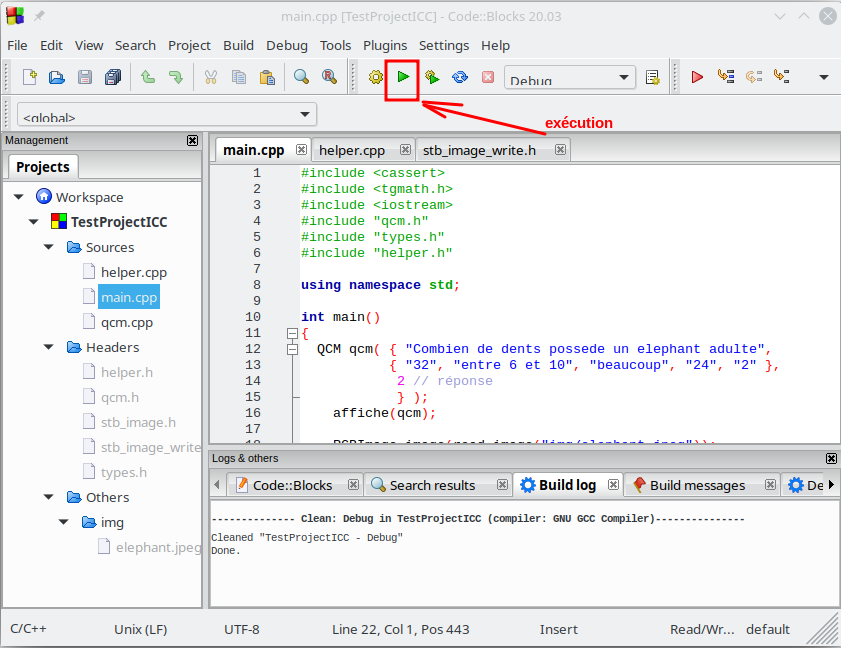The width and height of the screenshot is (841, 648).
Task: Click the Next line debug icon
Action: pyautogui.click(x=754, y=77)
